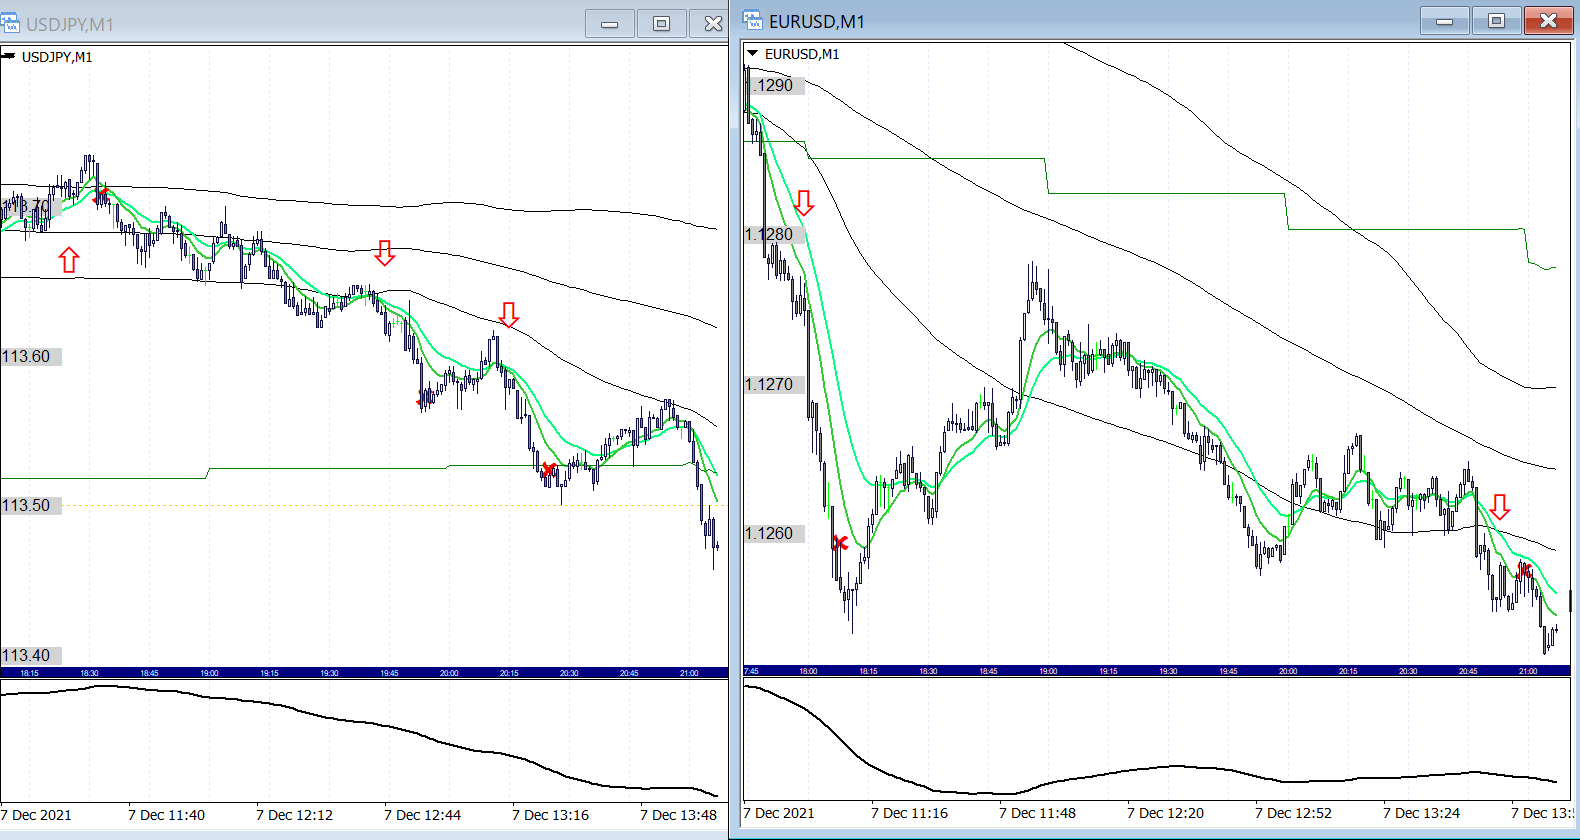The width and height of the screenshot is (1580, 840).
Task: Click the '7 Dec 11:16' time axis label
Action: click(909, 813)
